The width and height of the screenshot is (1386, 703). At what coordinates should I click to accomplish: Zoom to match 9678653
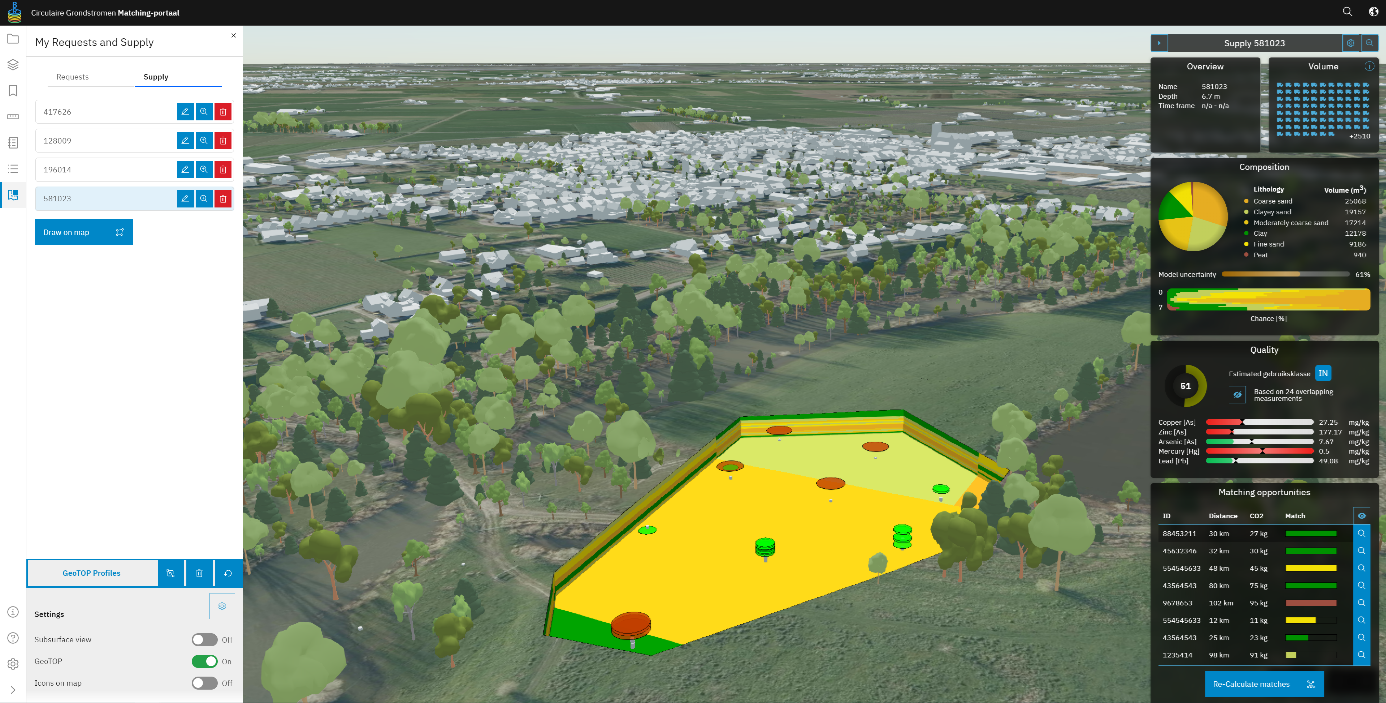point(1361,603)
